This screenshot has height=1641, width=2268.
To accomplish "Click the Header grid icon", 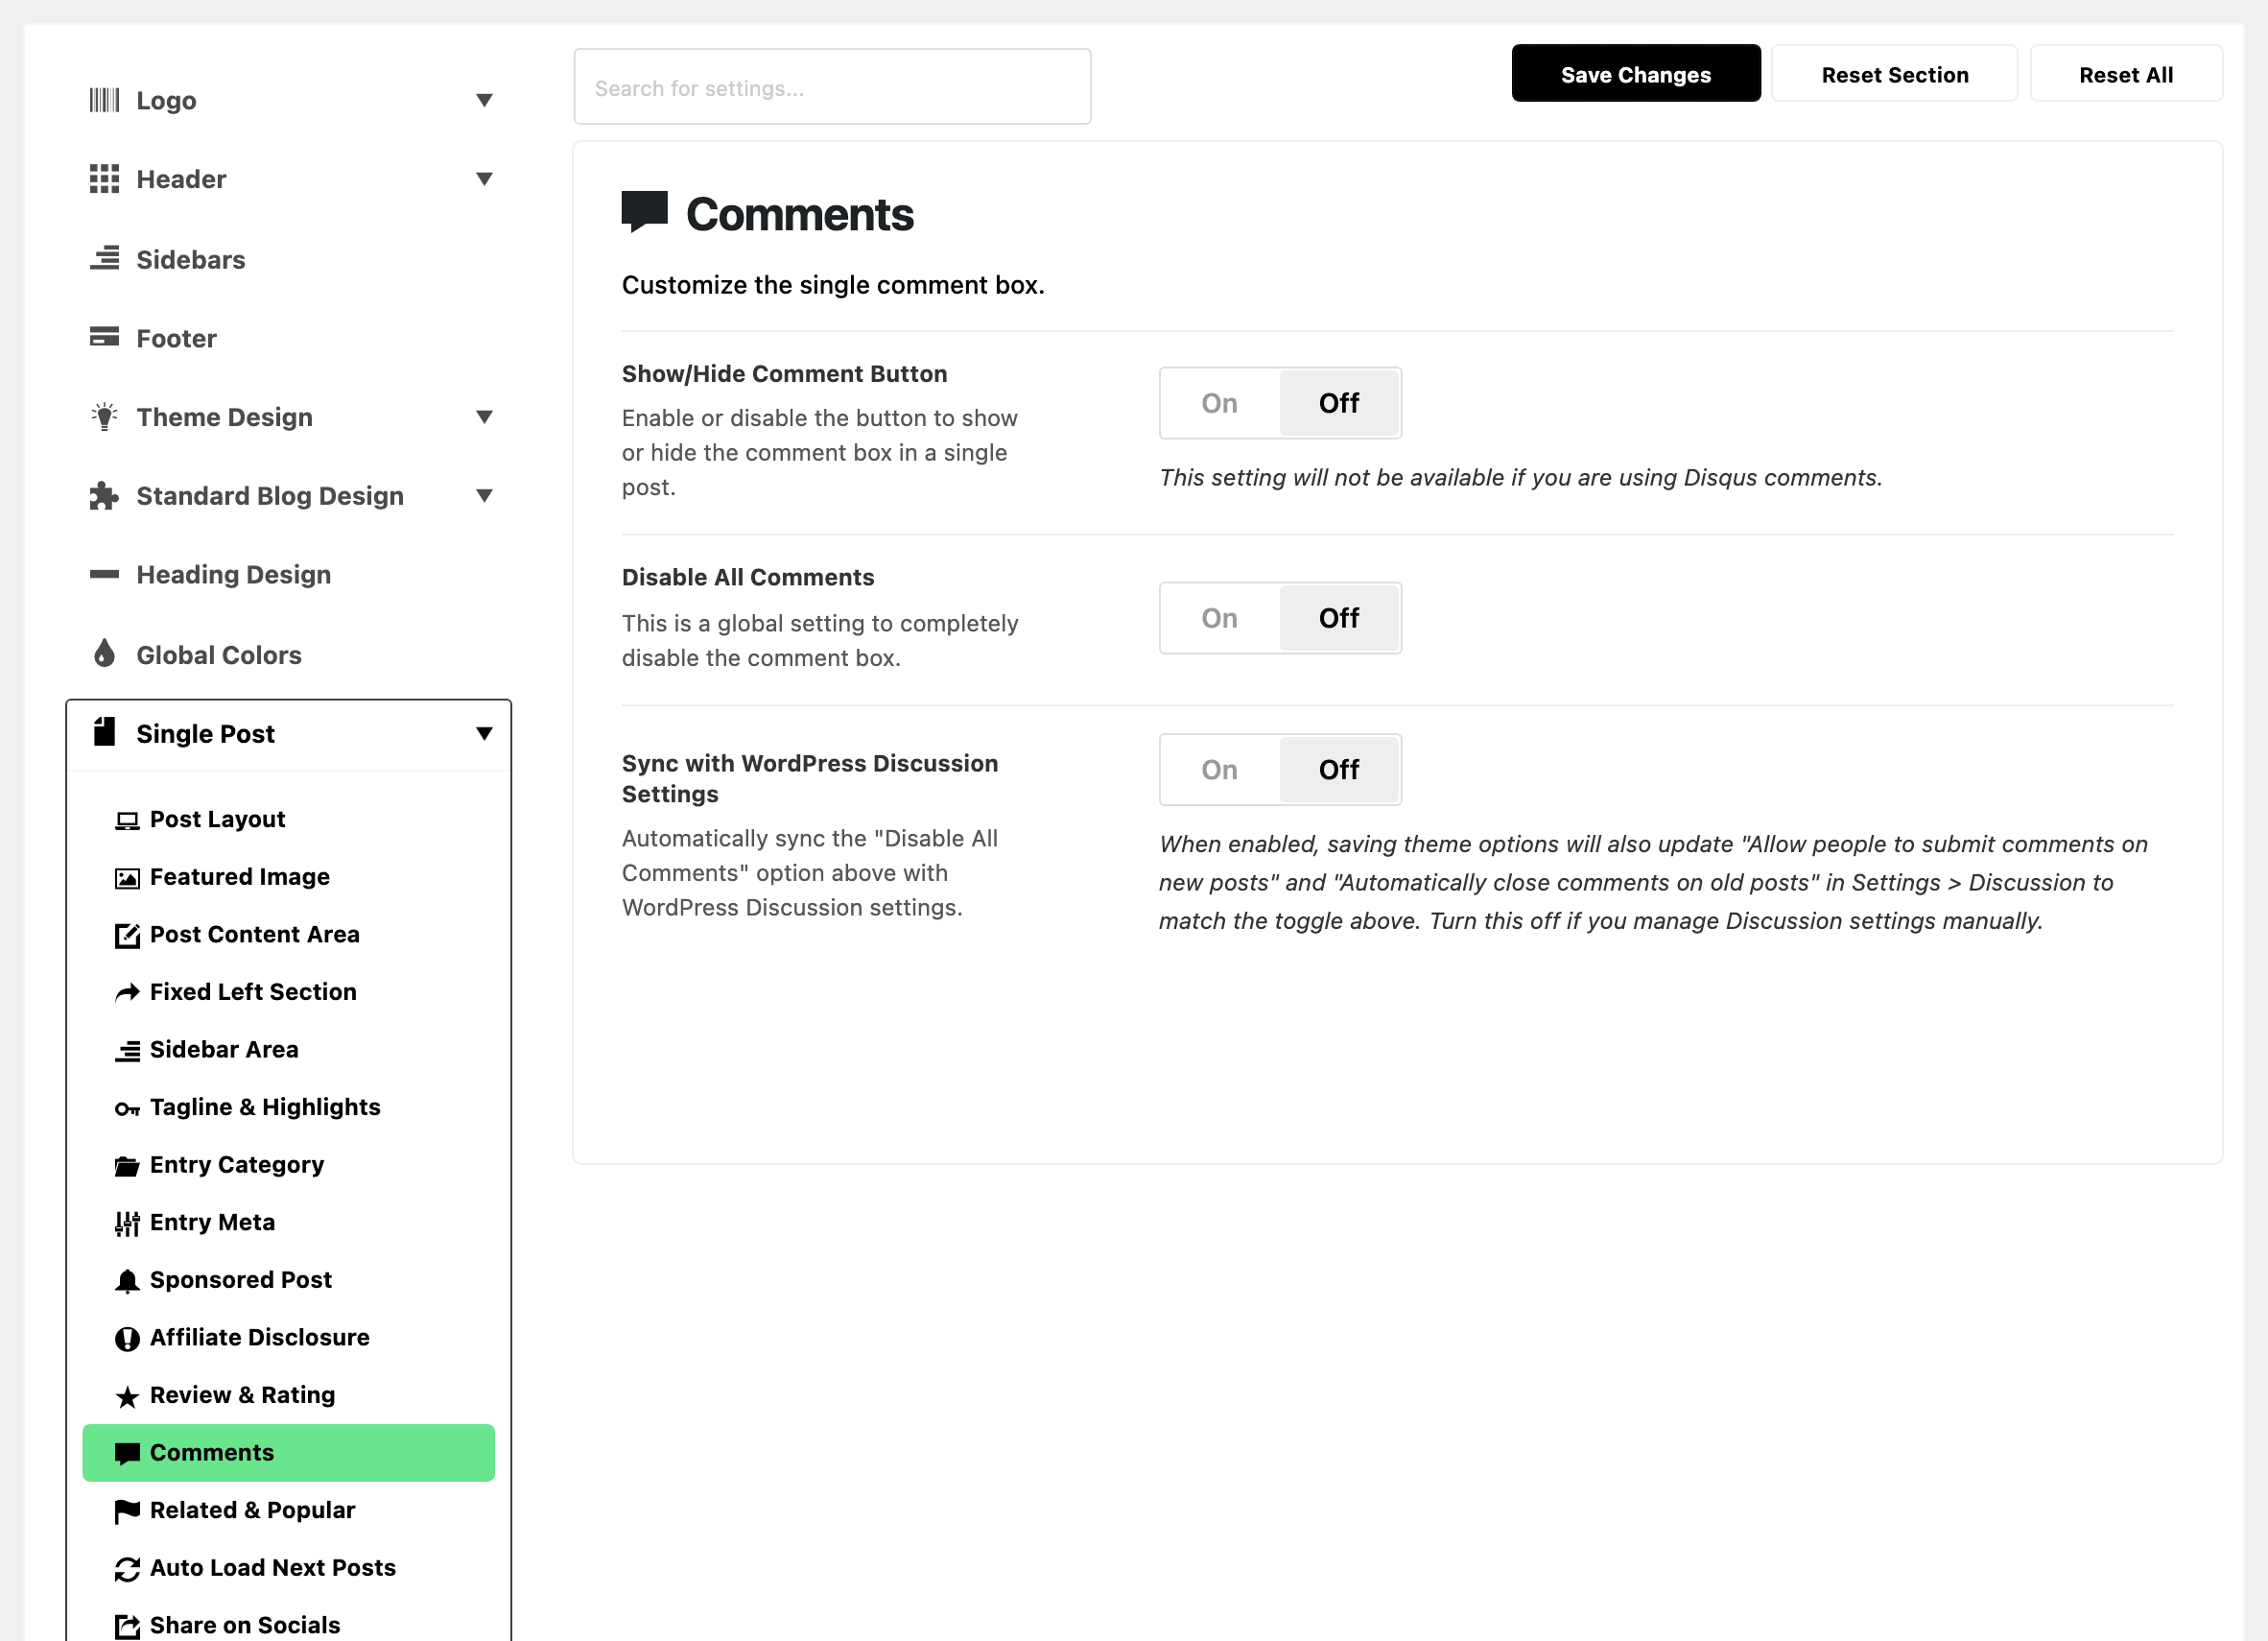I will click(x=104, y=179).
